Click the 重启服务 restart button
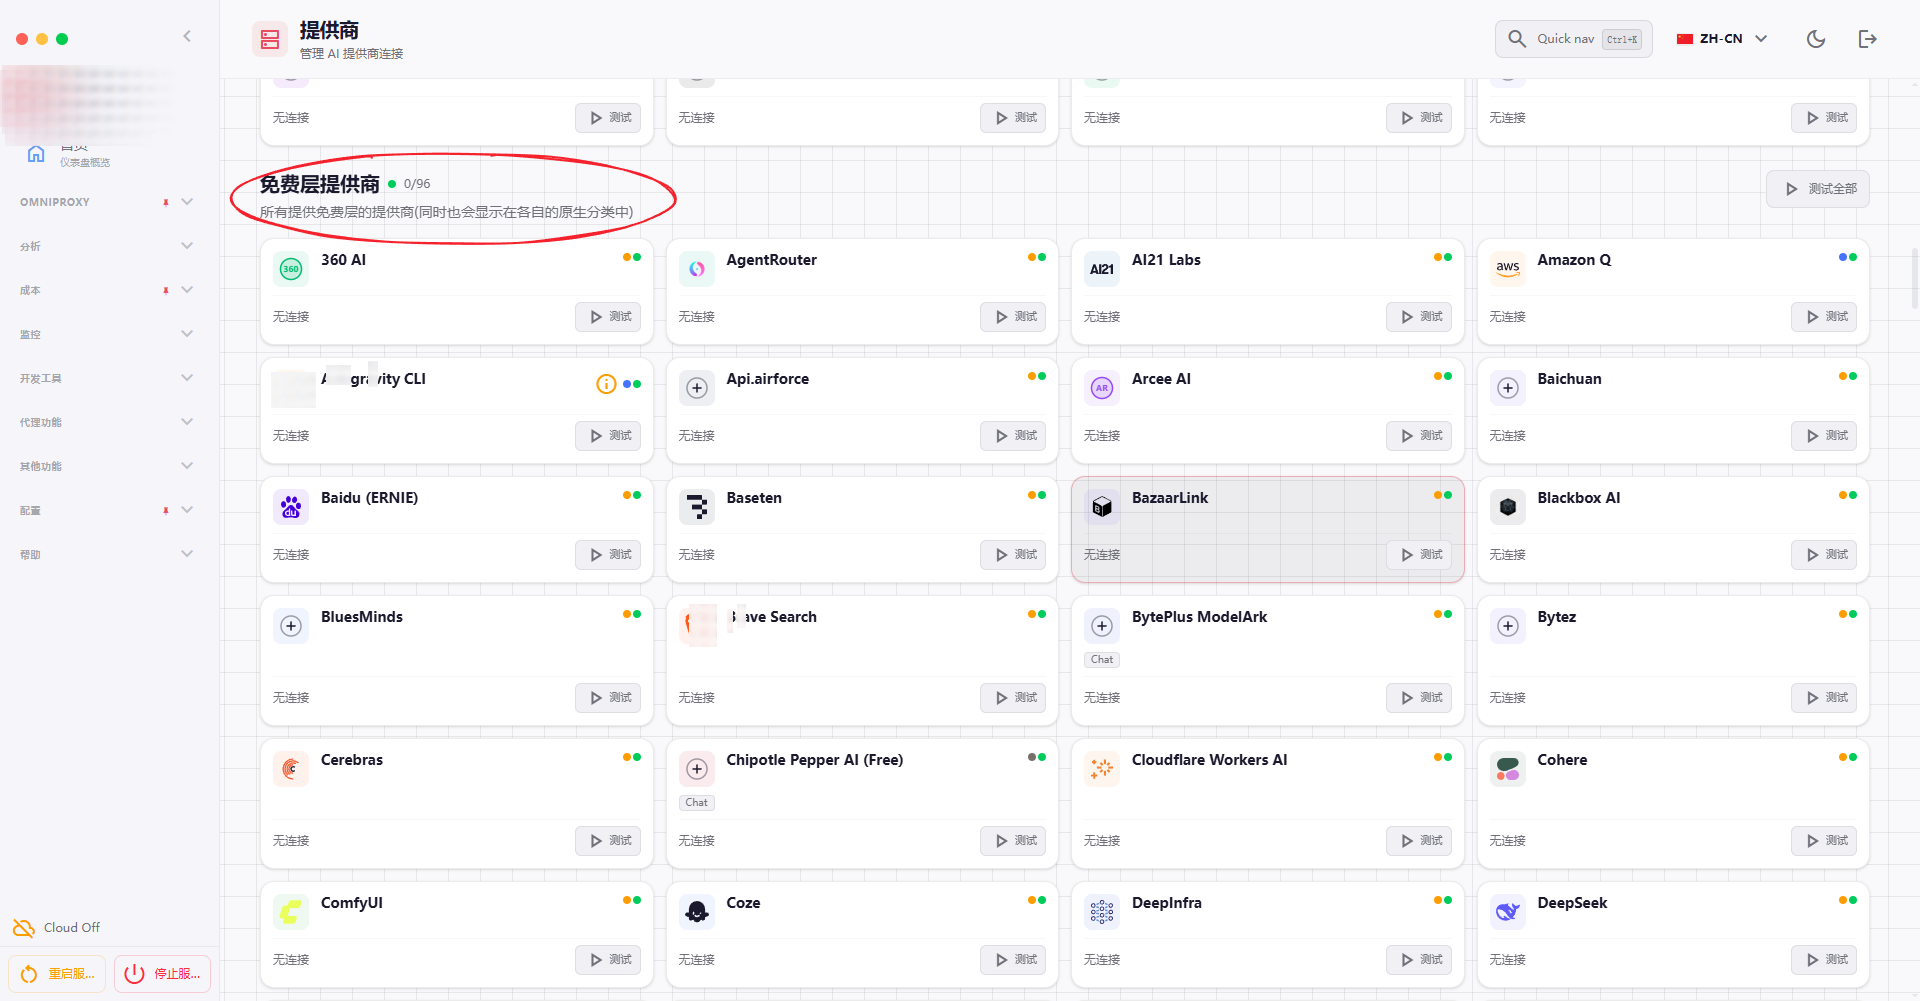 click(58, 974)
